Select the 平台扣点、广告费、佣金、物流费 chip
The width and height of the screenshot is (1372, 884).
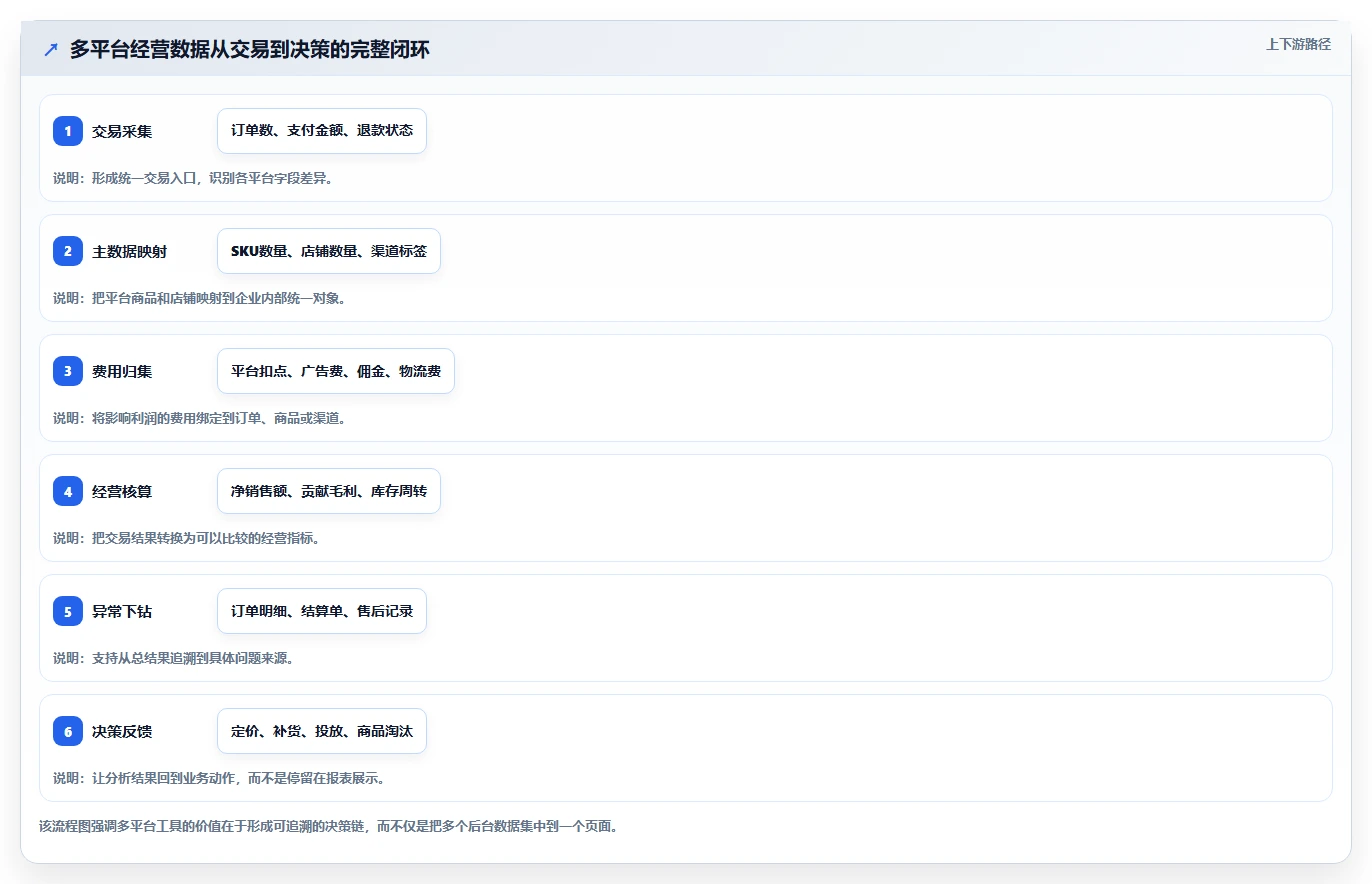pos(336,371)
